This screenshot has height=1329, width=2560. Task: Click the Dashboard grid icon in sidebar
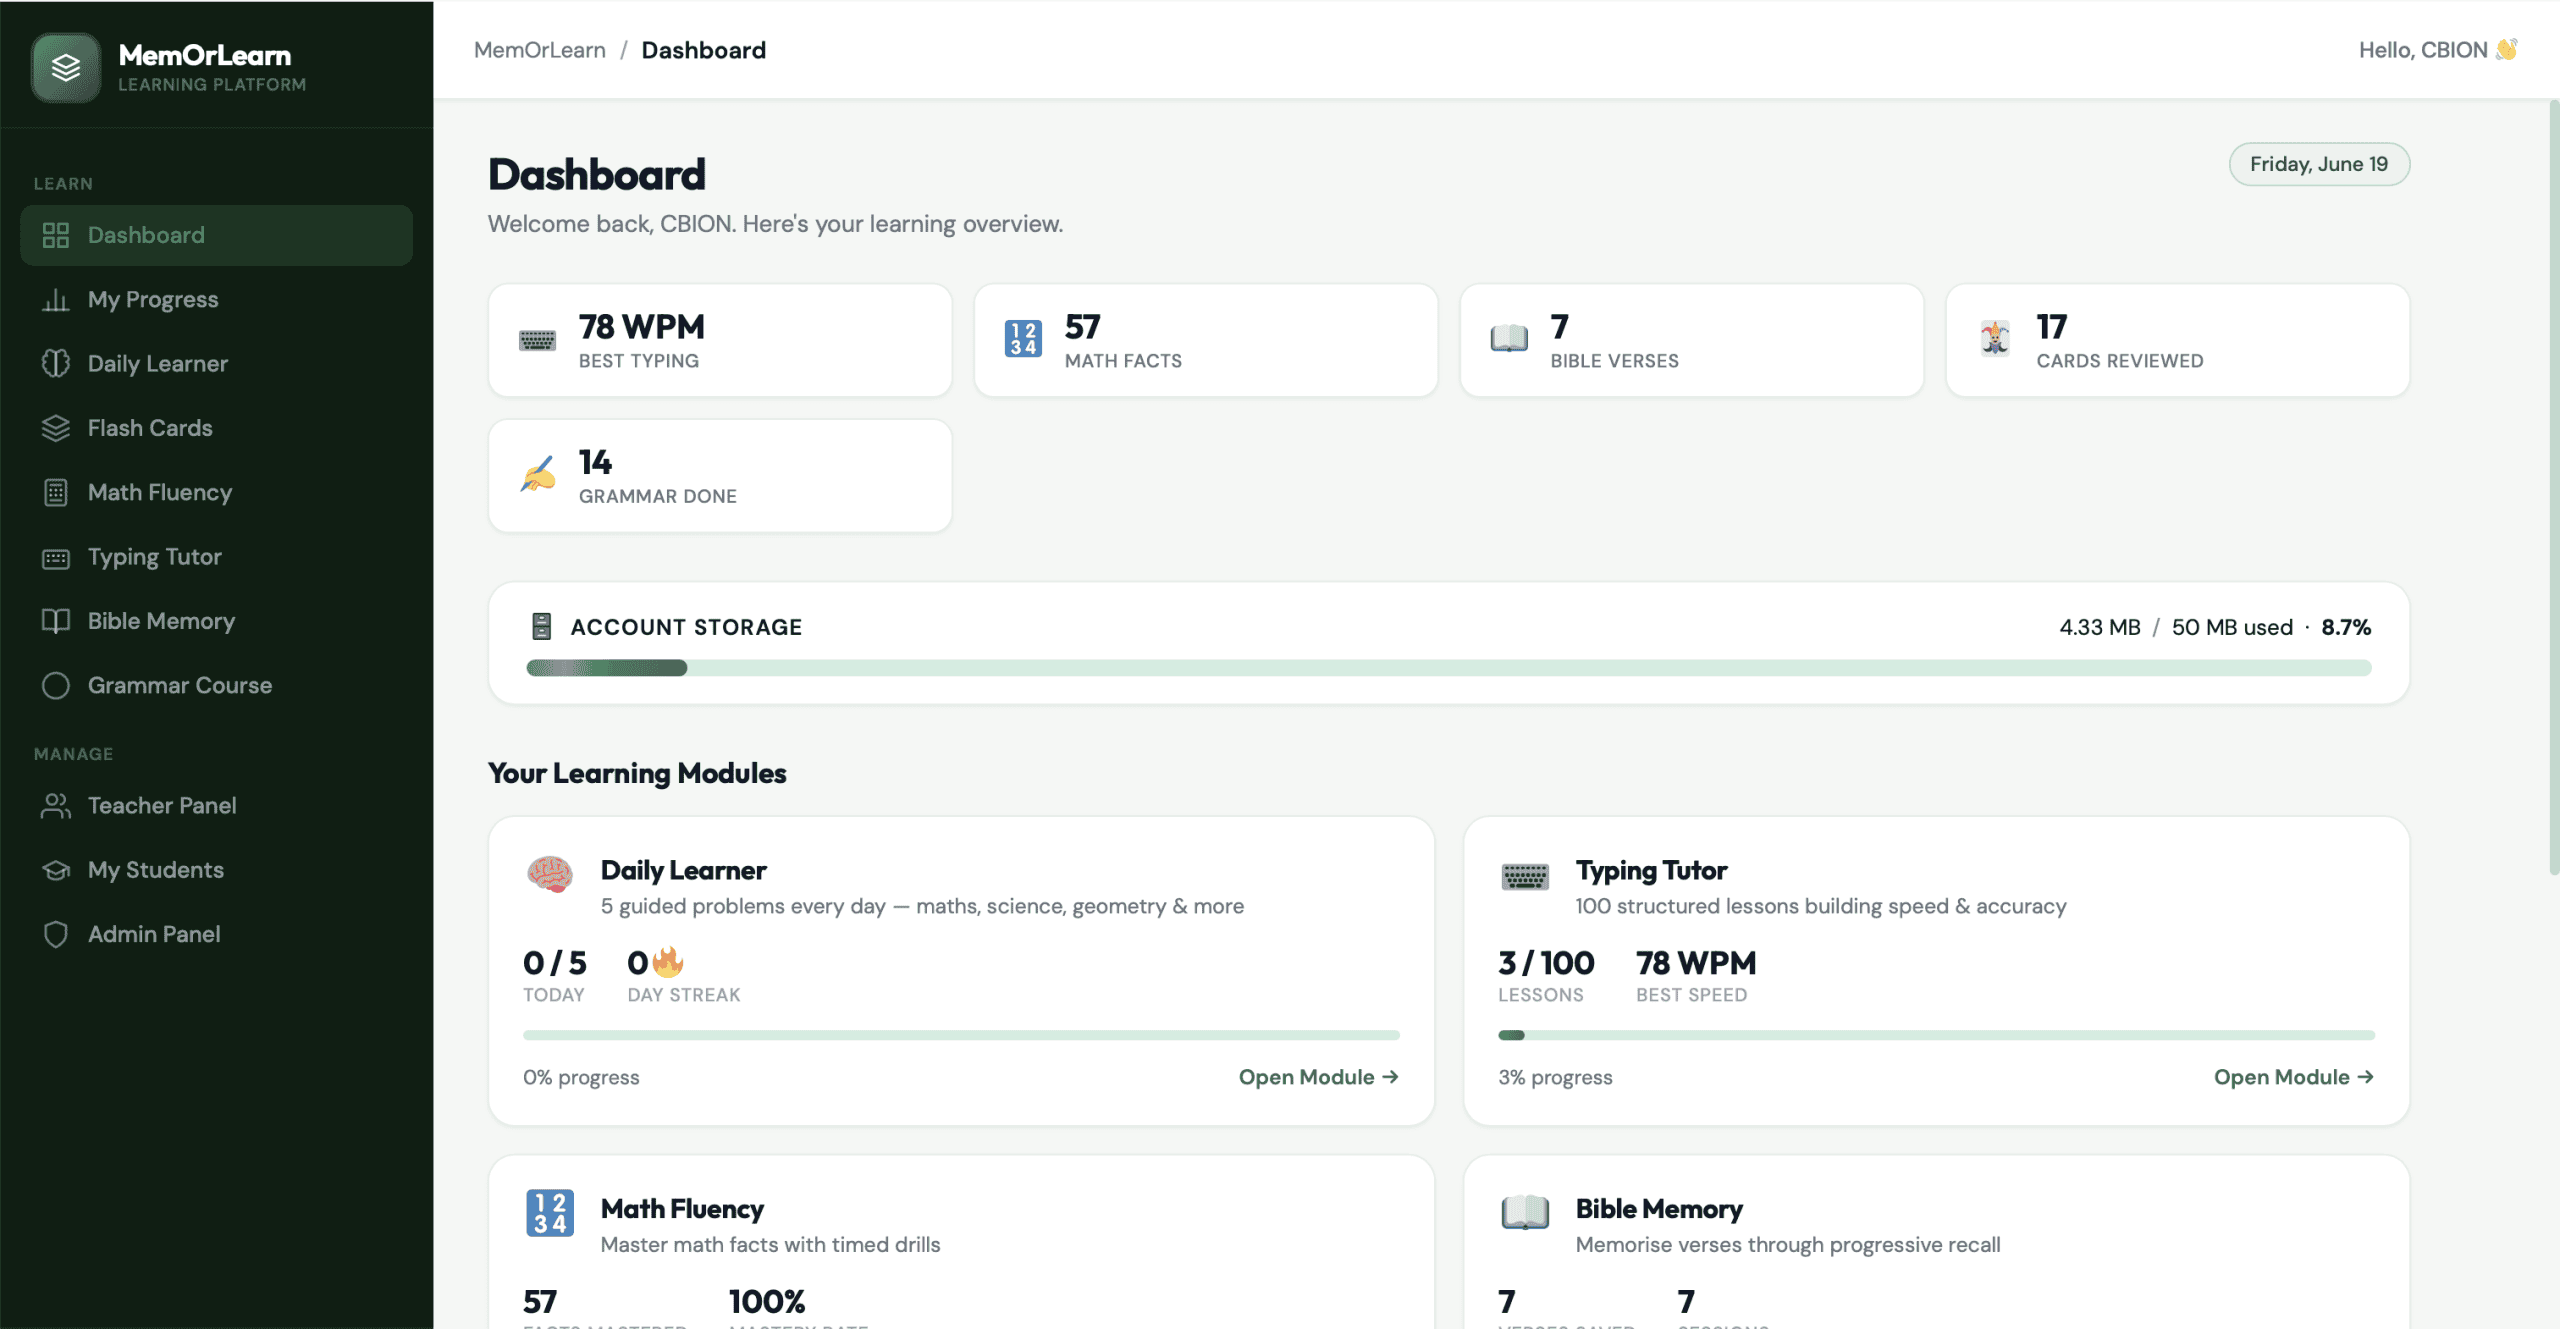click(56, 235)
